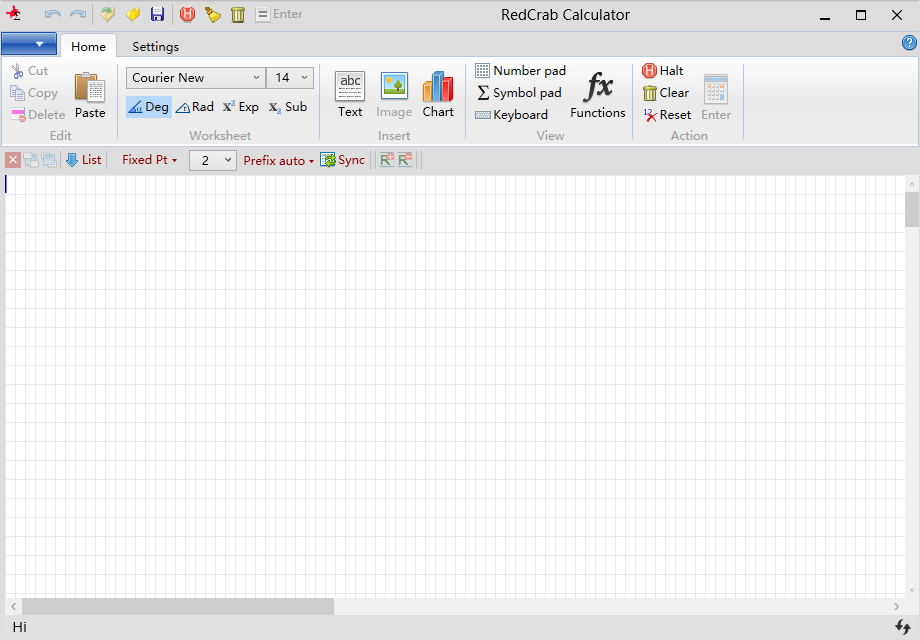Open the Symbol pad
The width and height of the screenshot is (920, 640).
point(518,93)
